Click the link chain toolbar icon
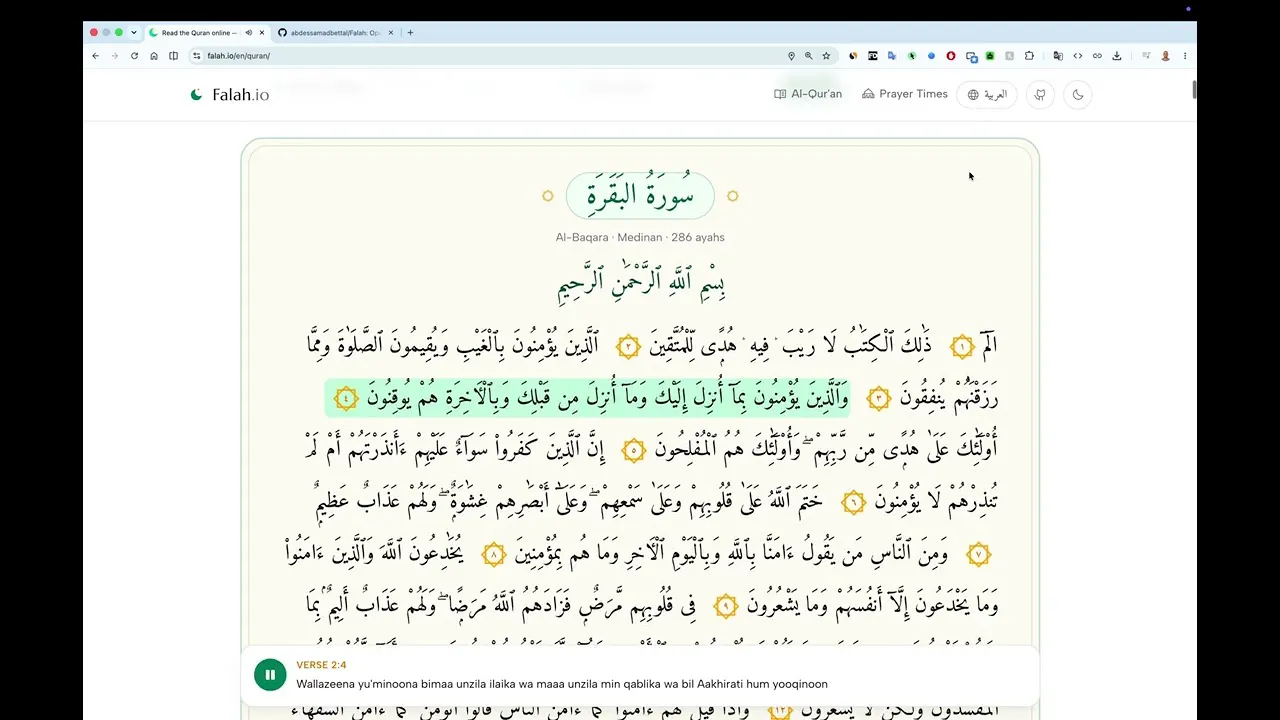The width and height of the screenshot is (1280, 720). point(1097,56)
